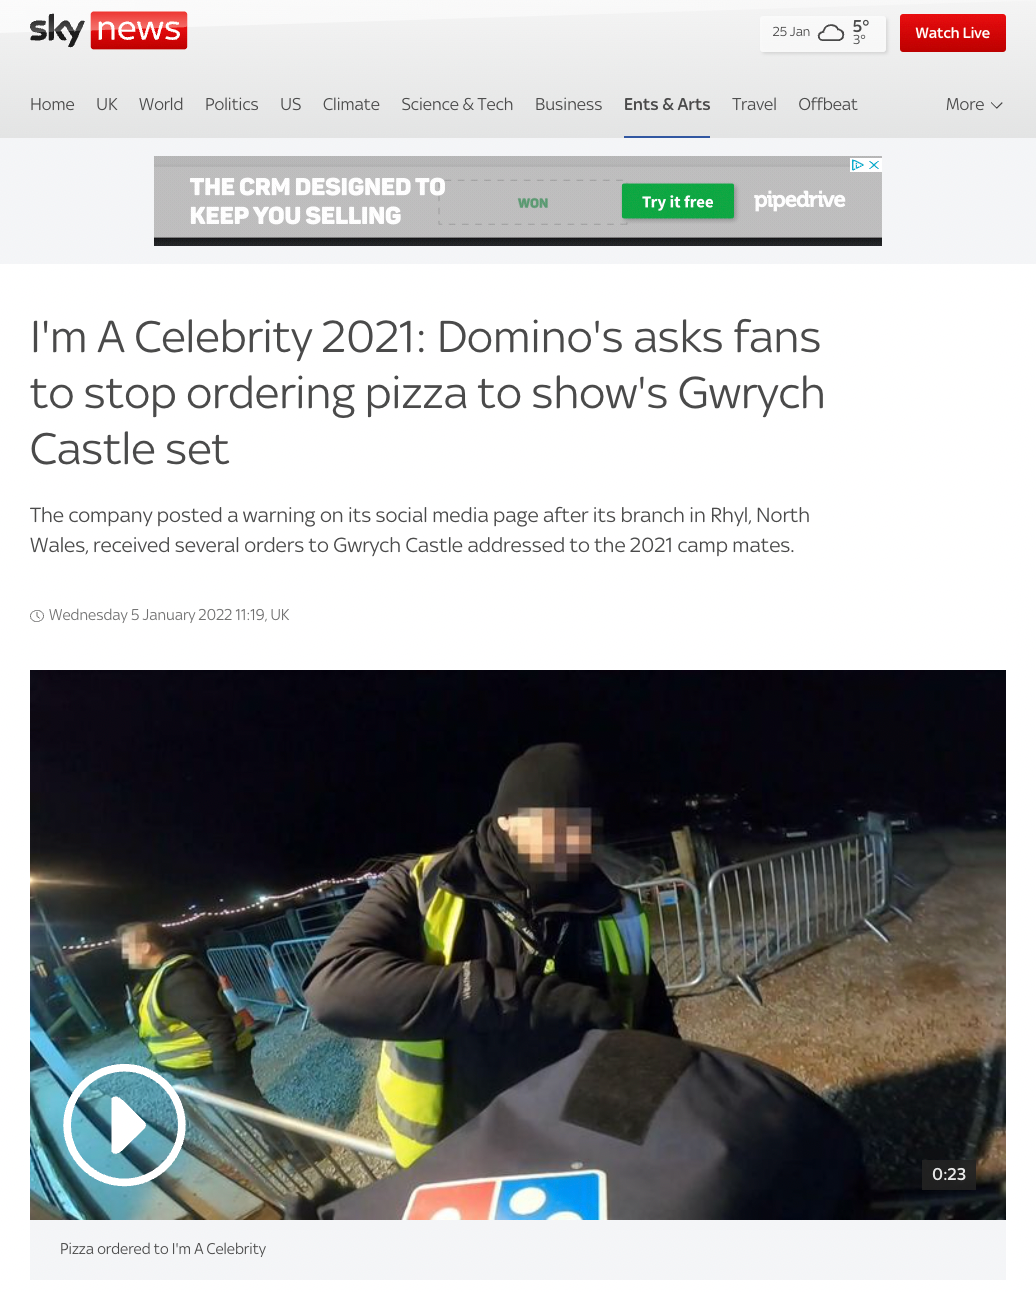Go to the Home section

click(52, 104)
